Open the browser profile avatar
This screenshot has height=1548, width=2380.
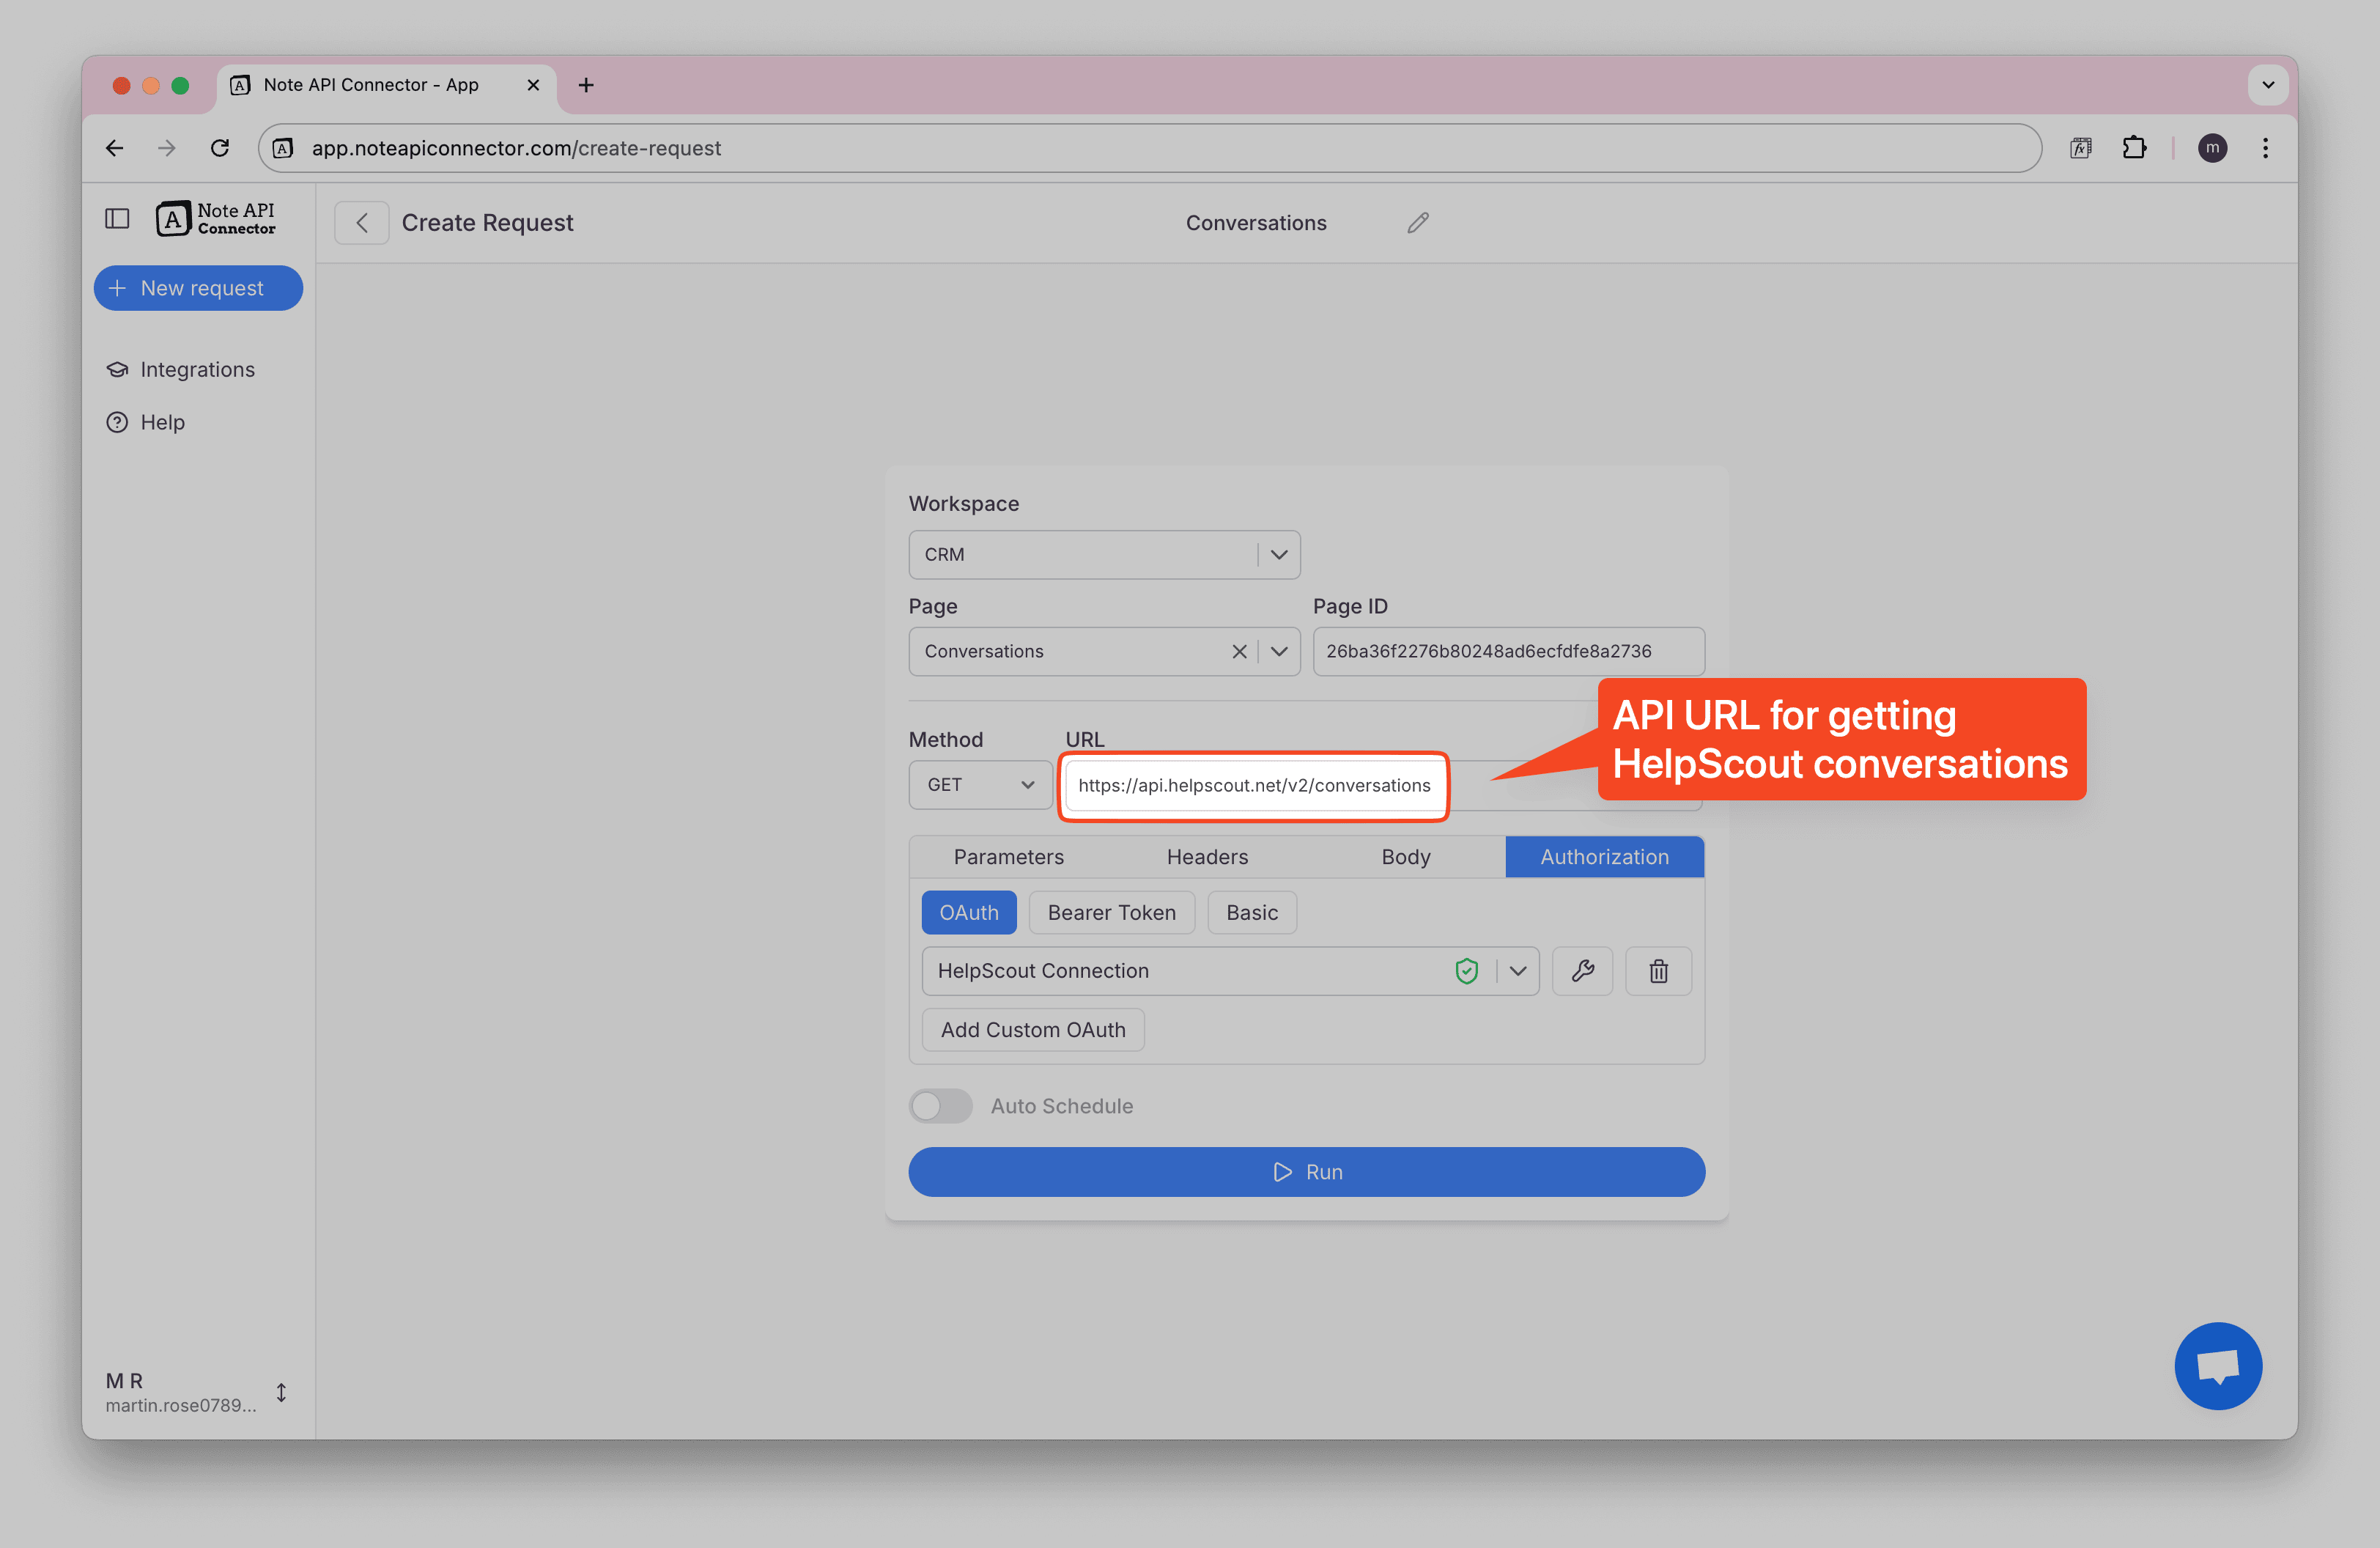click(x=2212, y=148)
